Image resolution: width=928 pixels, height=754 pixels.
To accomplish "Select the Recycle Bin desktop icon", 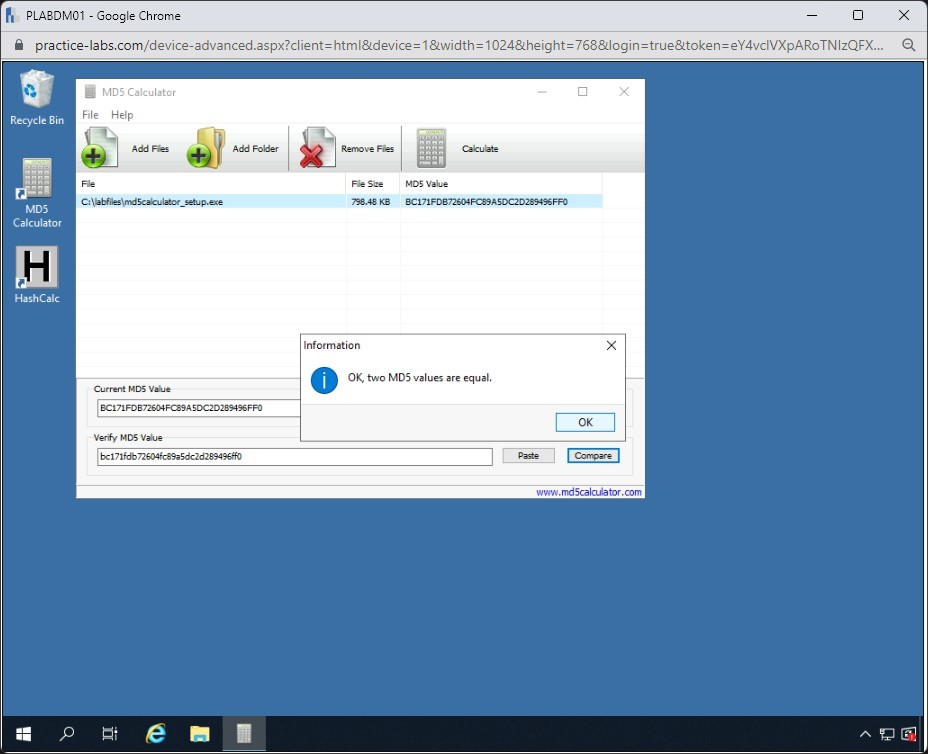I will click(x=37, y=92).
